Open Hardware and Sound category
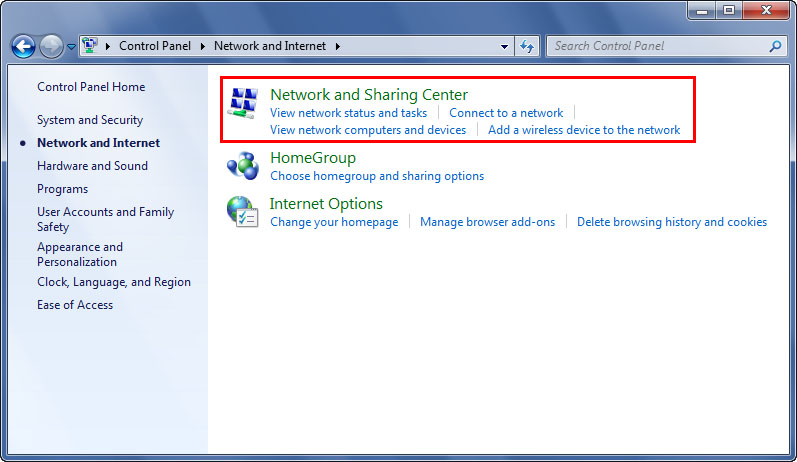 tap(92, 166)
